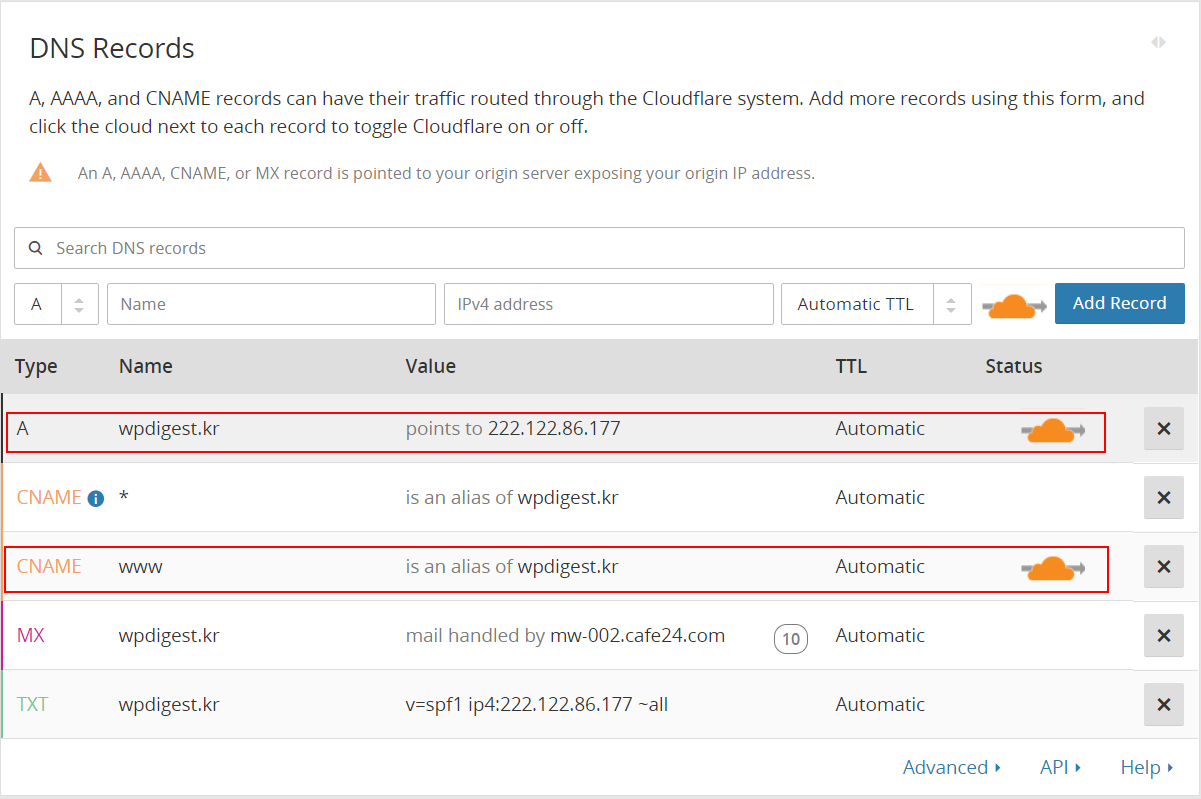Click the Add Record button
The width and height of the screenshot is (1201, 799).
1120,303
